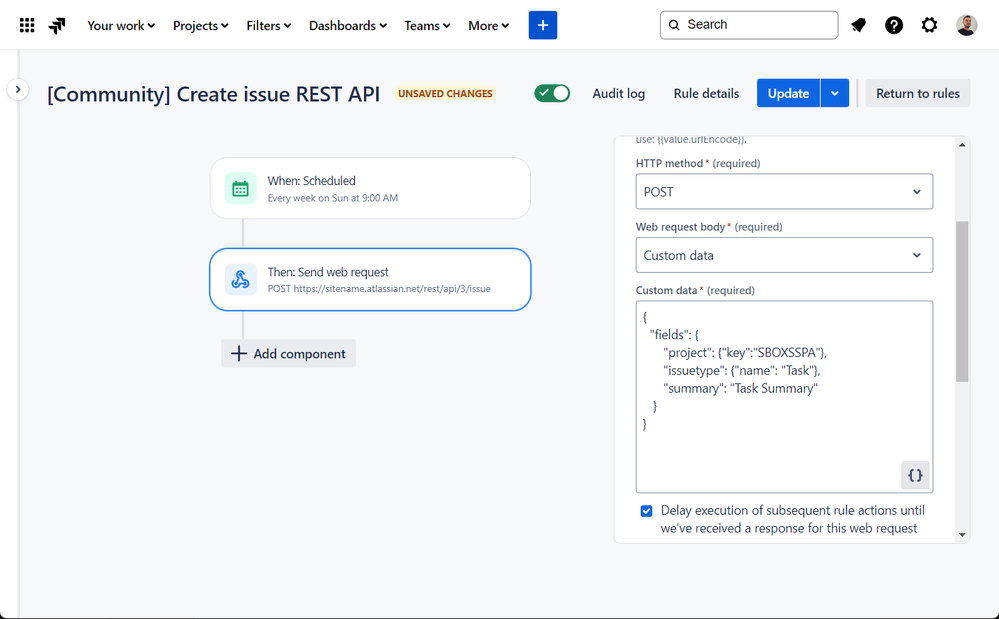
Task: Open the Teams menu
Action: (427, 25)
